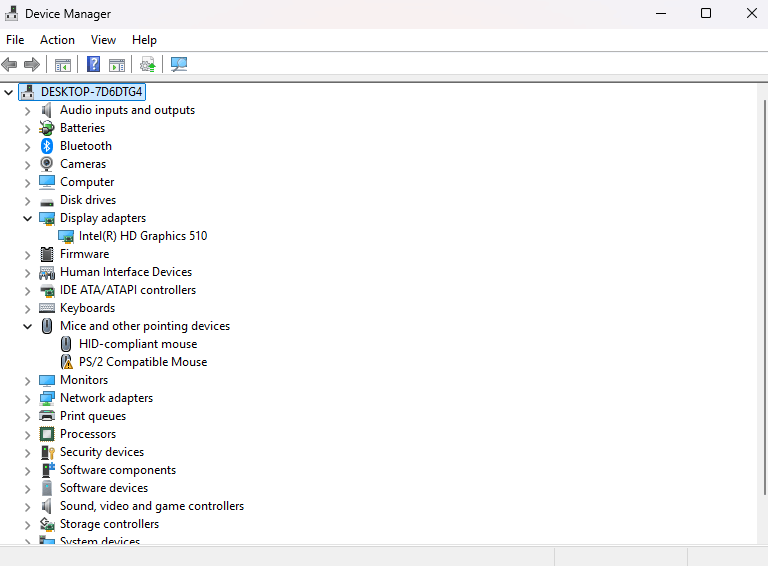Click the Update device driver toolbar icon
The height and width of the screenshot is (566, 768).
coord(147,64)
